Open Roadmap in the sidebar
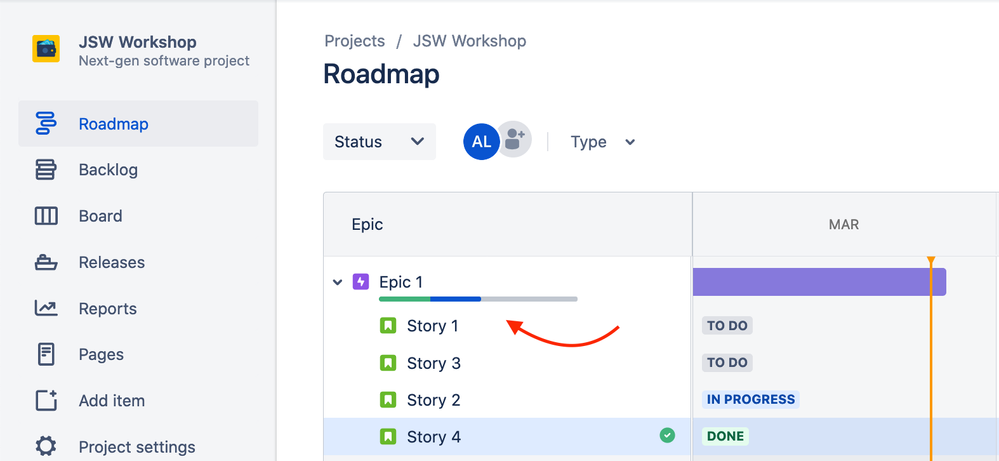The width and height of the screenshot is (999, 461). [x=138, y=124]
